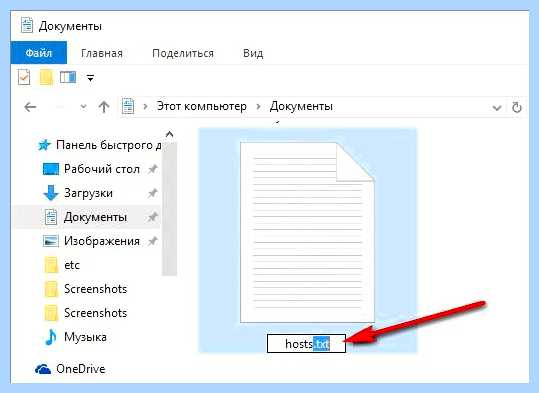The image size is (539, 393).
Task: Select OneDrive in the navigation pane
Action: 81,369
